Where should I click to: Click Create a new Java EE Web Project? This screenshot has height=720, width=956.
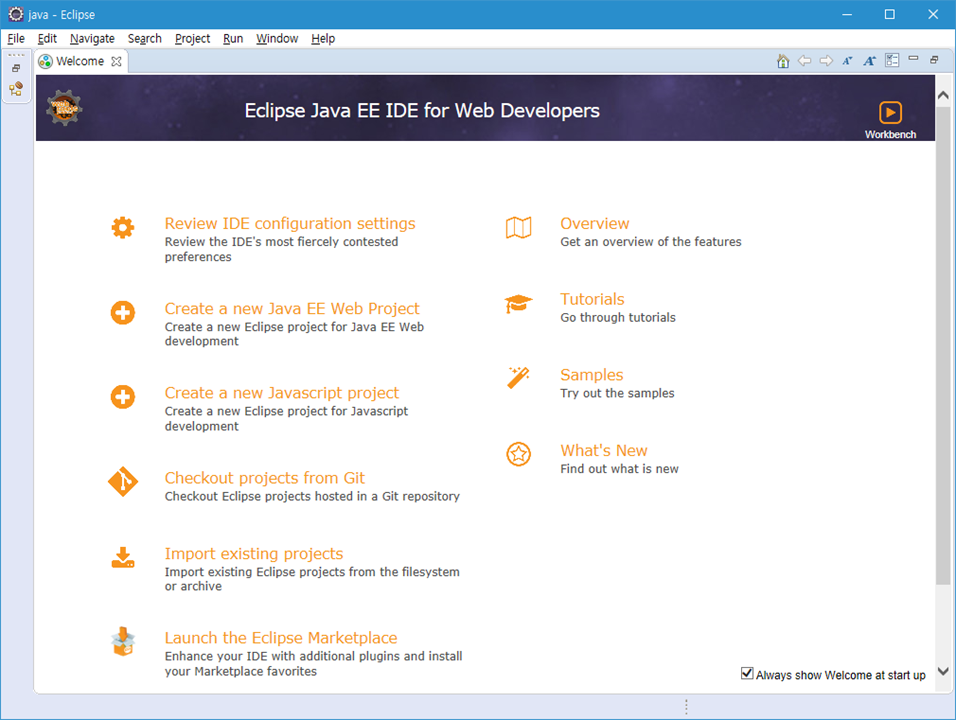click(x=292, y=308)
